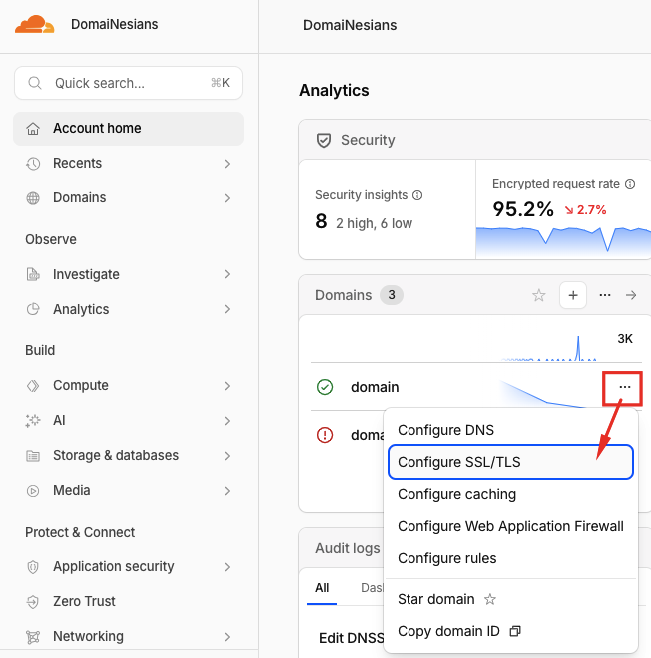Click the Storage & databases icon
This screenshot has width=651, height=658.
tap(33, 456)
